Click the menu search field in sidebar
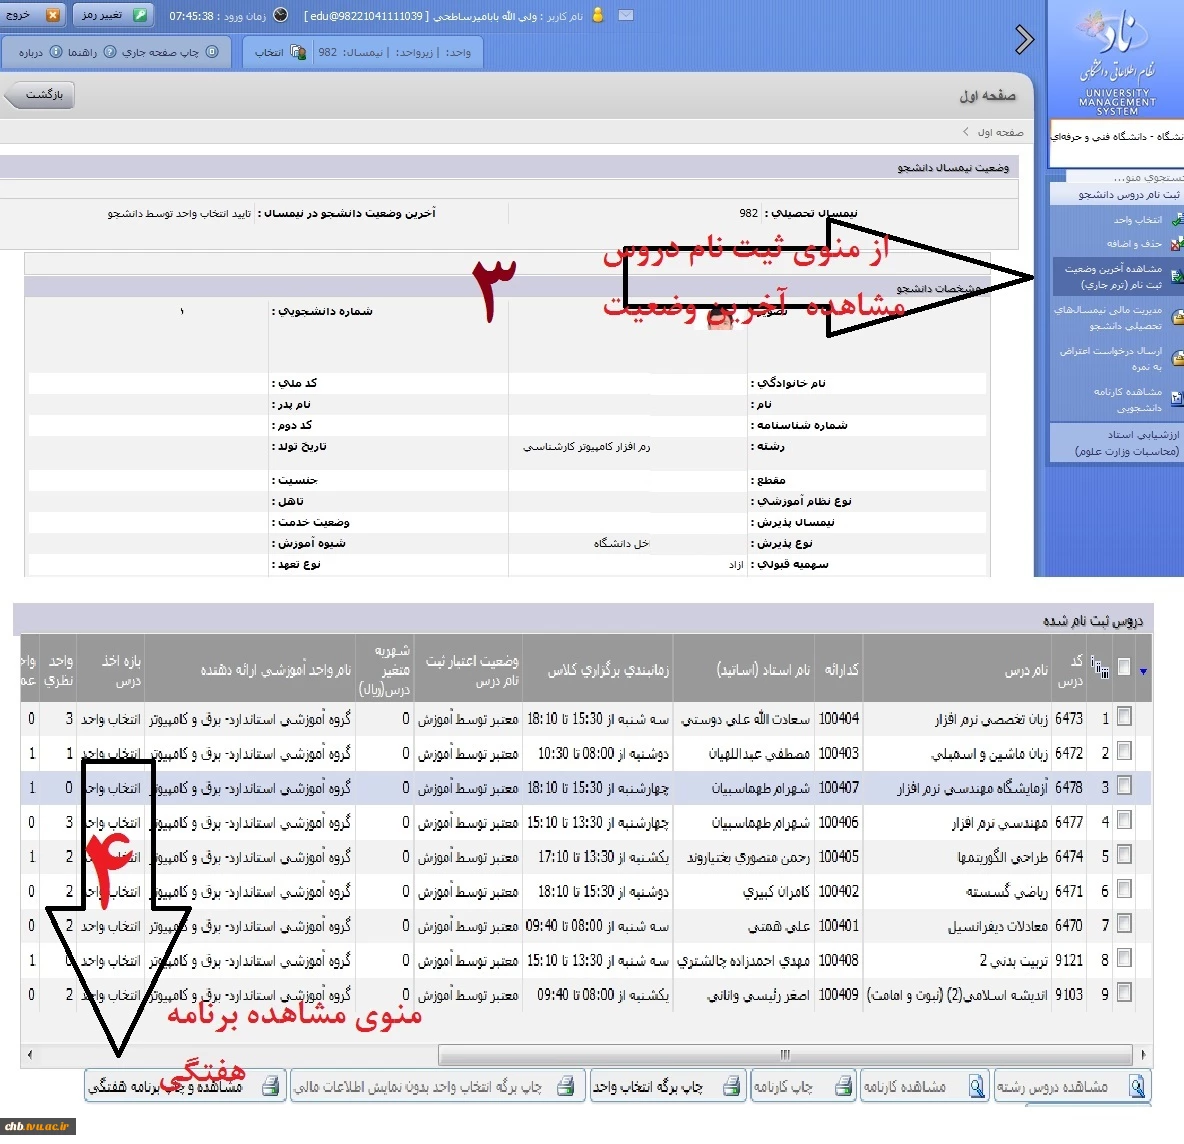 [1124, 177]
